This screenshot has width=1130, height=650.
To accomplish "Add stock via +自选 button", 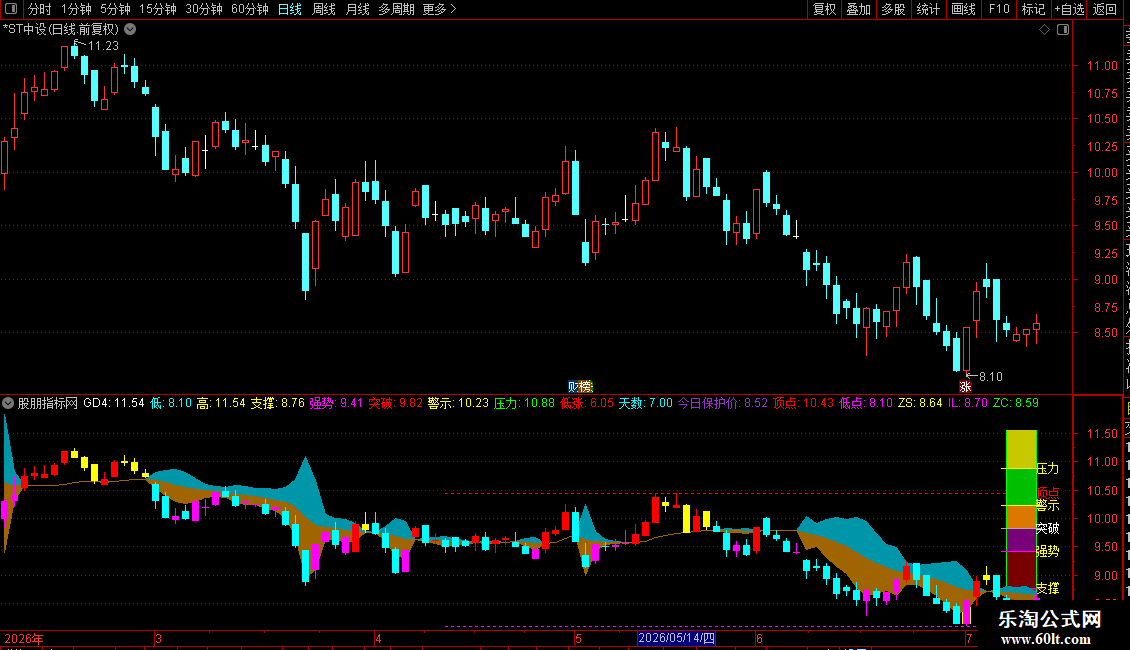I will [1069, 9].
